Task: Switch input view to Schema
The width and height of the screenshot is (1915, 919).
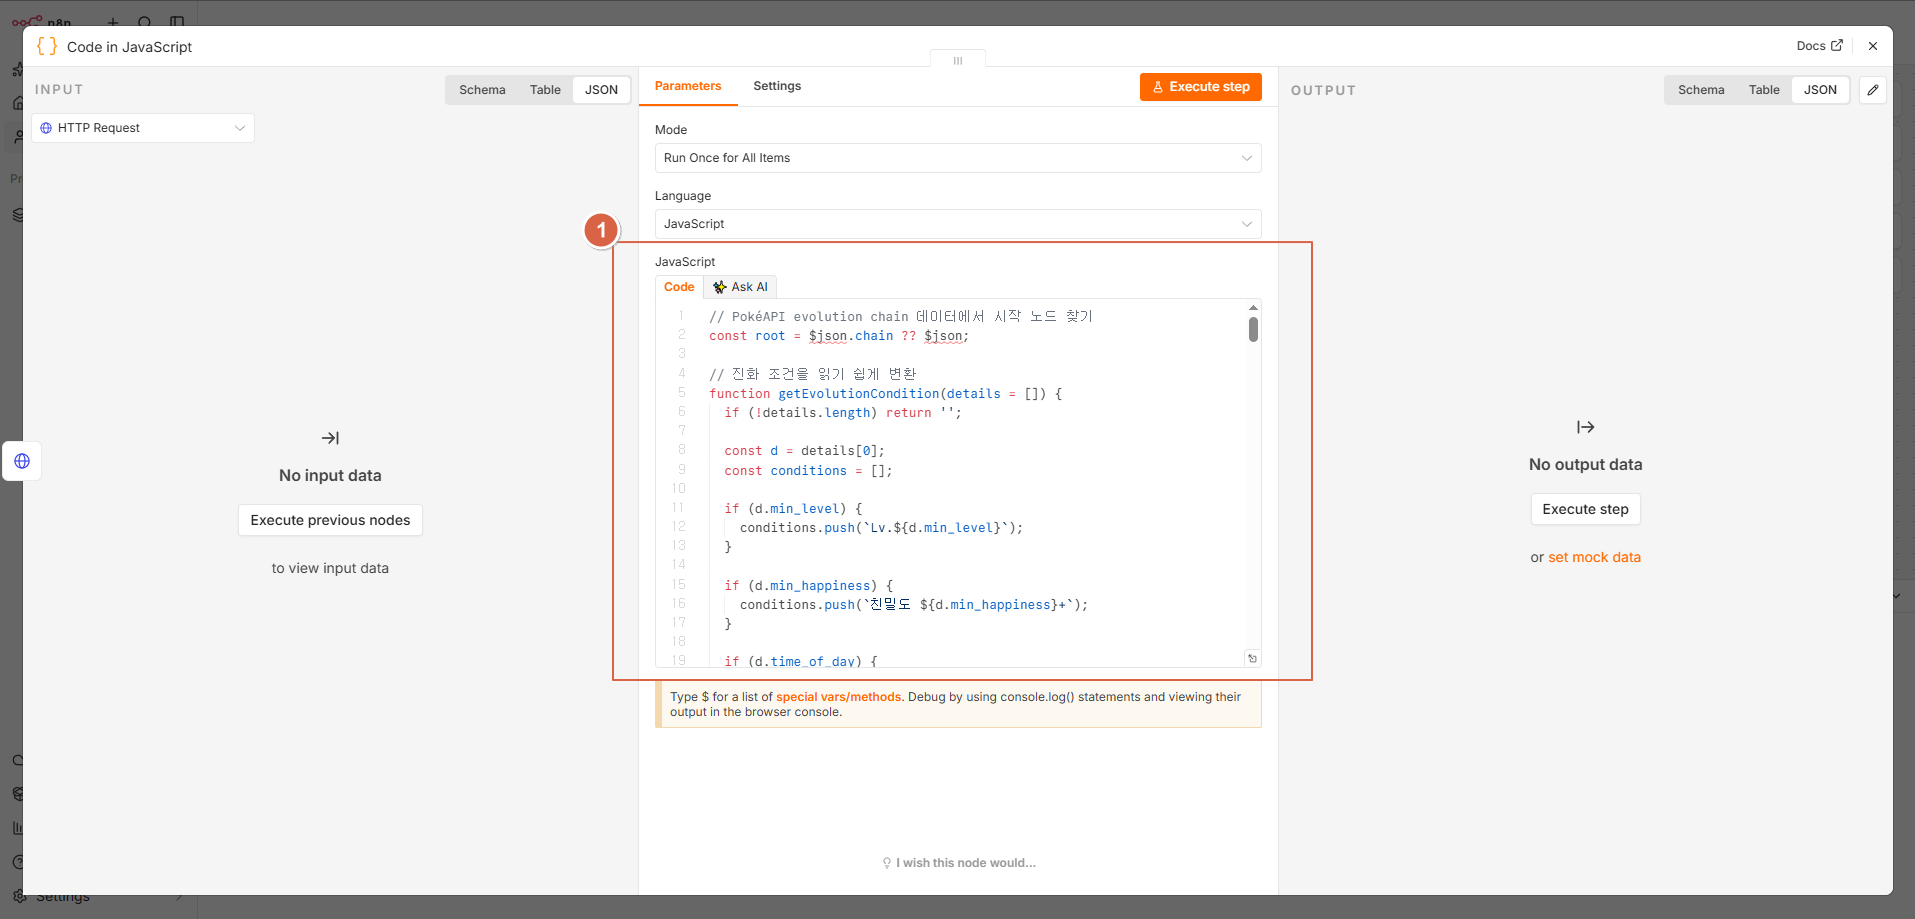Action: click(x=482, y=90)
